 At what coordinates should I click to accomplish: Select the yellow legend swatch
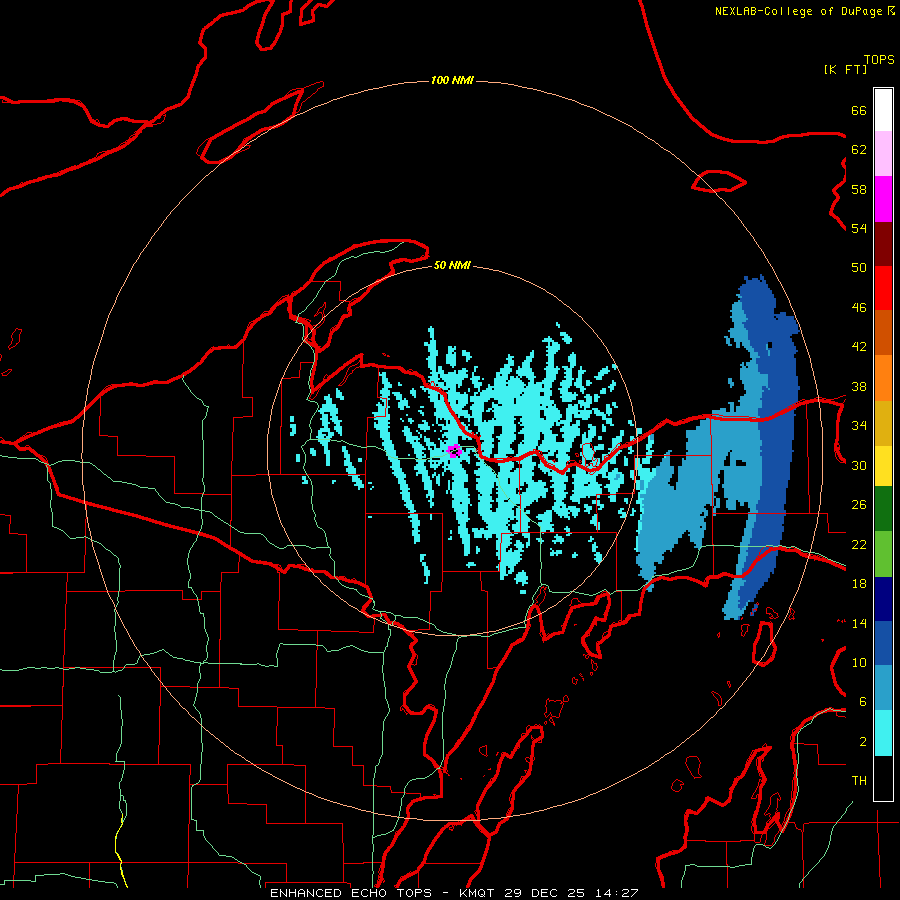883,465
